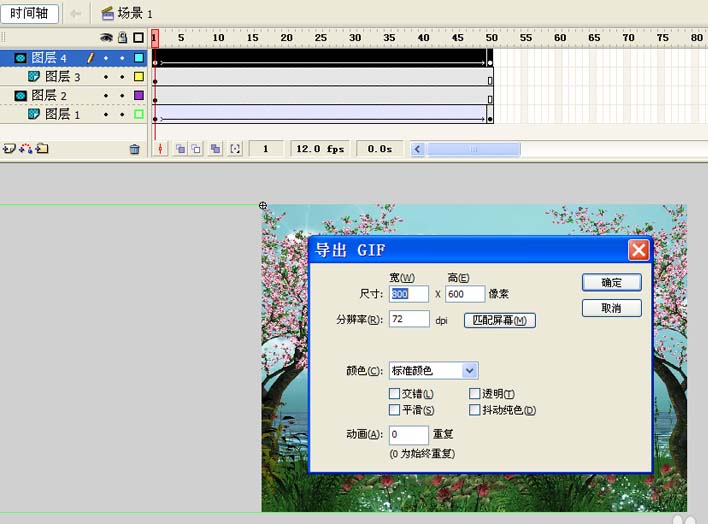Click frame 50 on timeline ruler

(491, 38)
